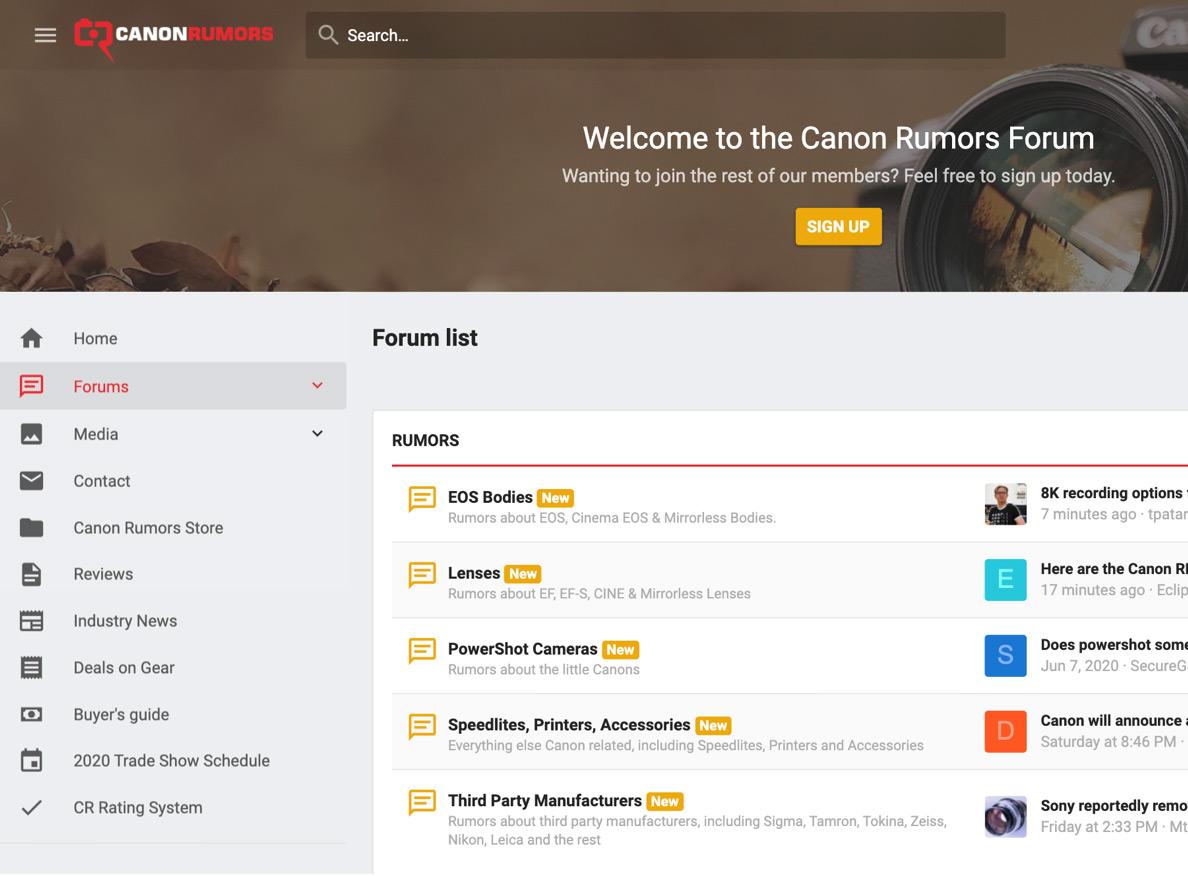The height and width of the screenshot is (876, 1188).
Task: Open the hamburger menu icon
Action: 45,35
